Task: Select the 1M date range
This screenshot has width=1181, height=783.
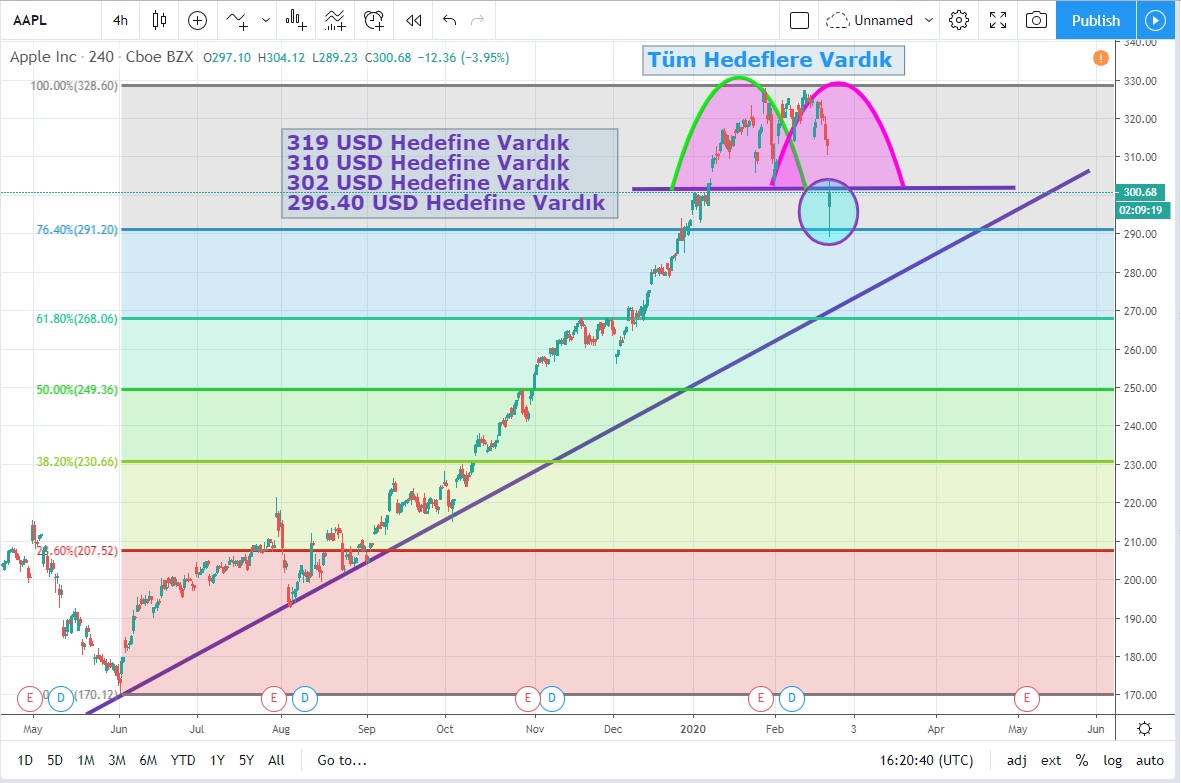Action: click(86, 760)
